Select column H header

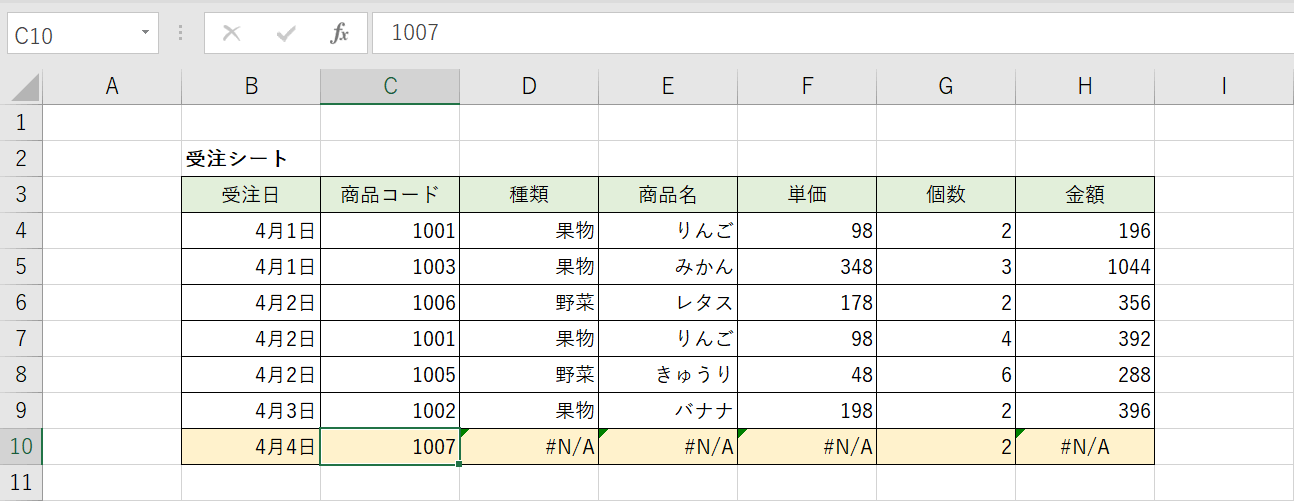[x=1085, y=87]
